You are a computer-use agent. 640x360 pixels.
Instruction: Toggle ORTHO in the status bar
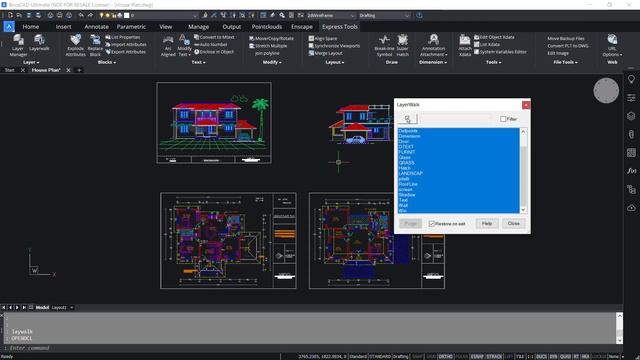coord(445,357)
